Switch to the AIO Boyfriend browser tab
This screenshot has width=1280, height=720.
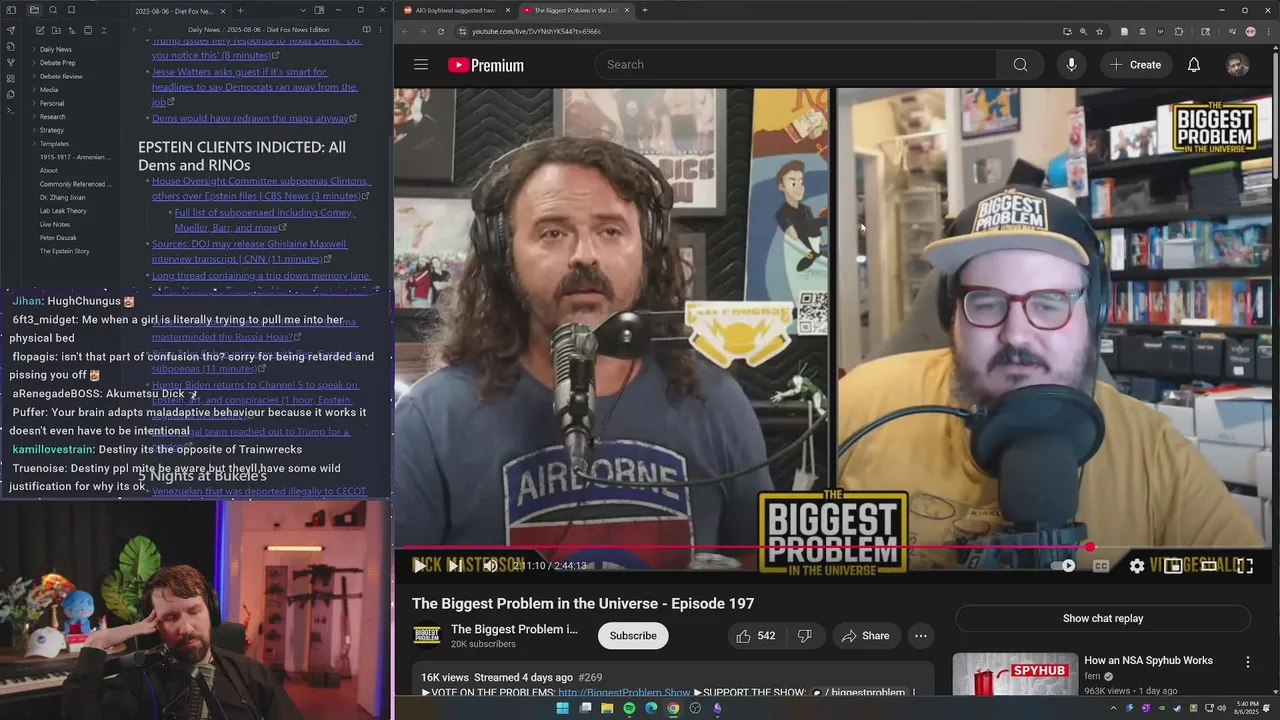(455, 10)
